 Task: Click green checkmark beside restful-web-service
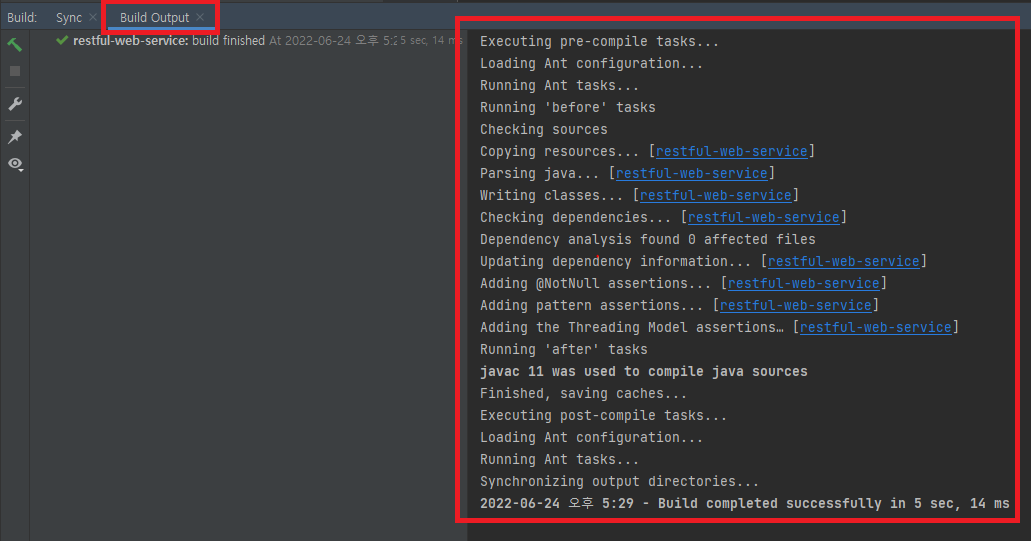[x=62, y=41]
